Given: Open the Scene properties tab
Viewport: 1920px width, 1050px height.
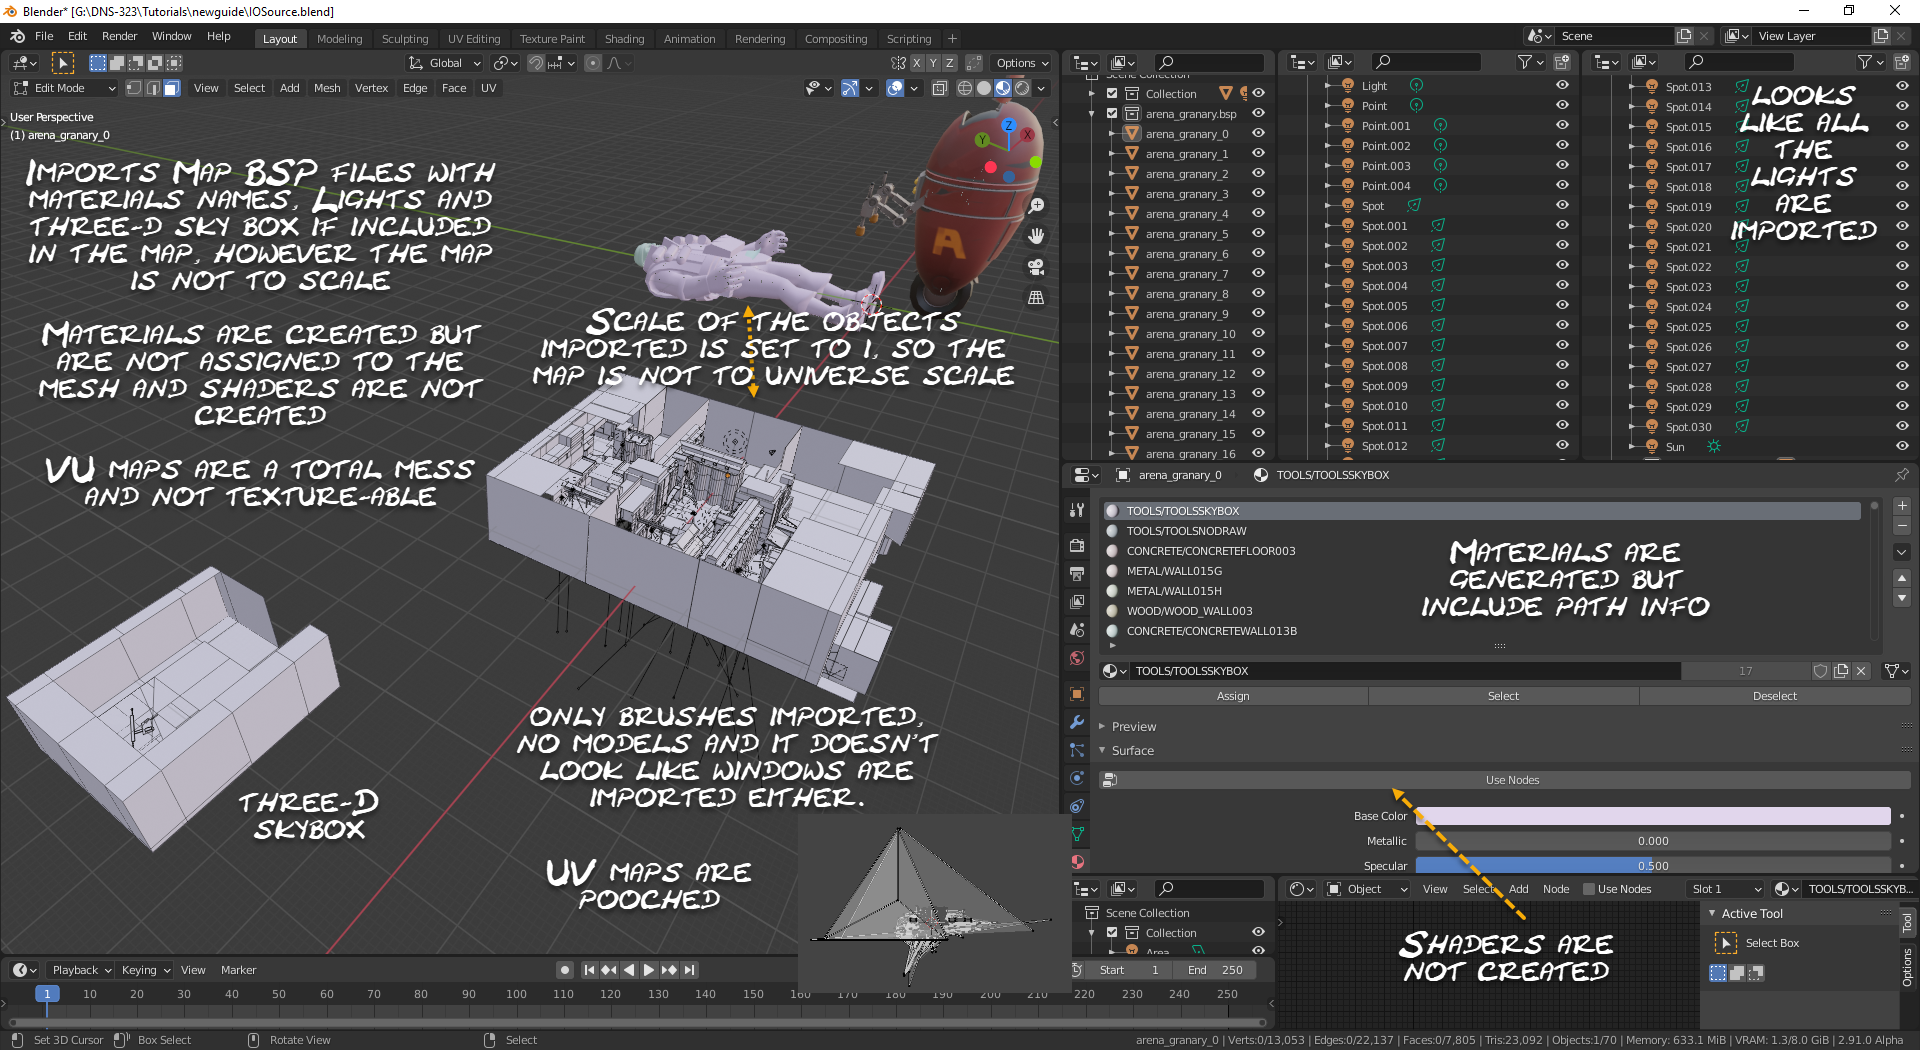Looking at the screenshot, I should (x=1077, y=630).
